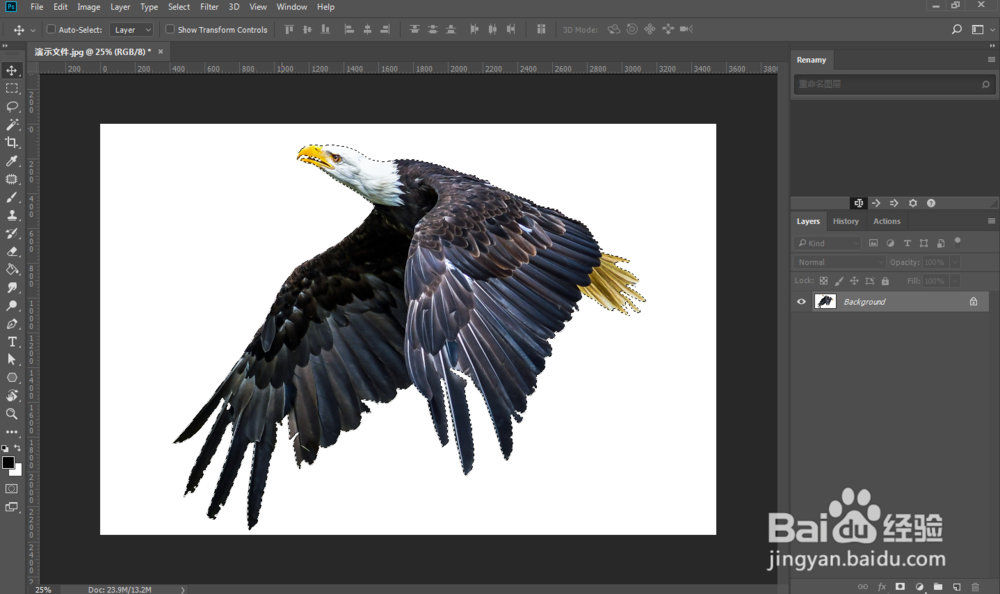Viewport: 1000px width, 594px height.
Task: Open the layer Kind filter dropdown
Action: (x=828, y=243)
